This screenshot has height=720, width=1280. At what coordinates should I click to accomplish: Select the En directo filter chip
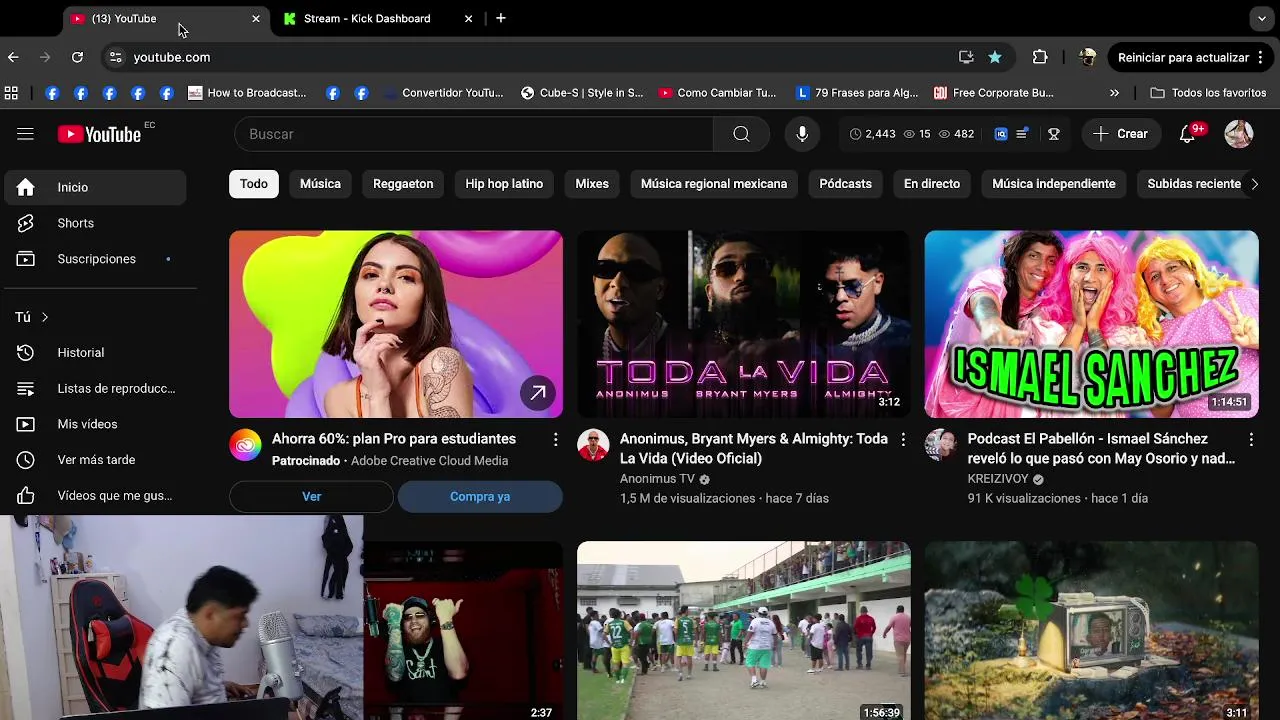coord(932,184)
